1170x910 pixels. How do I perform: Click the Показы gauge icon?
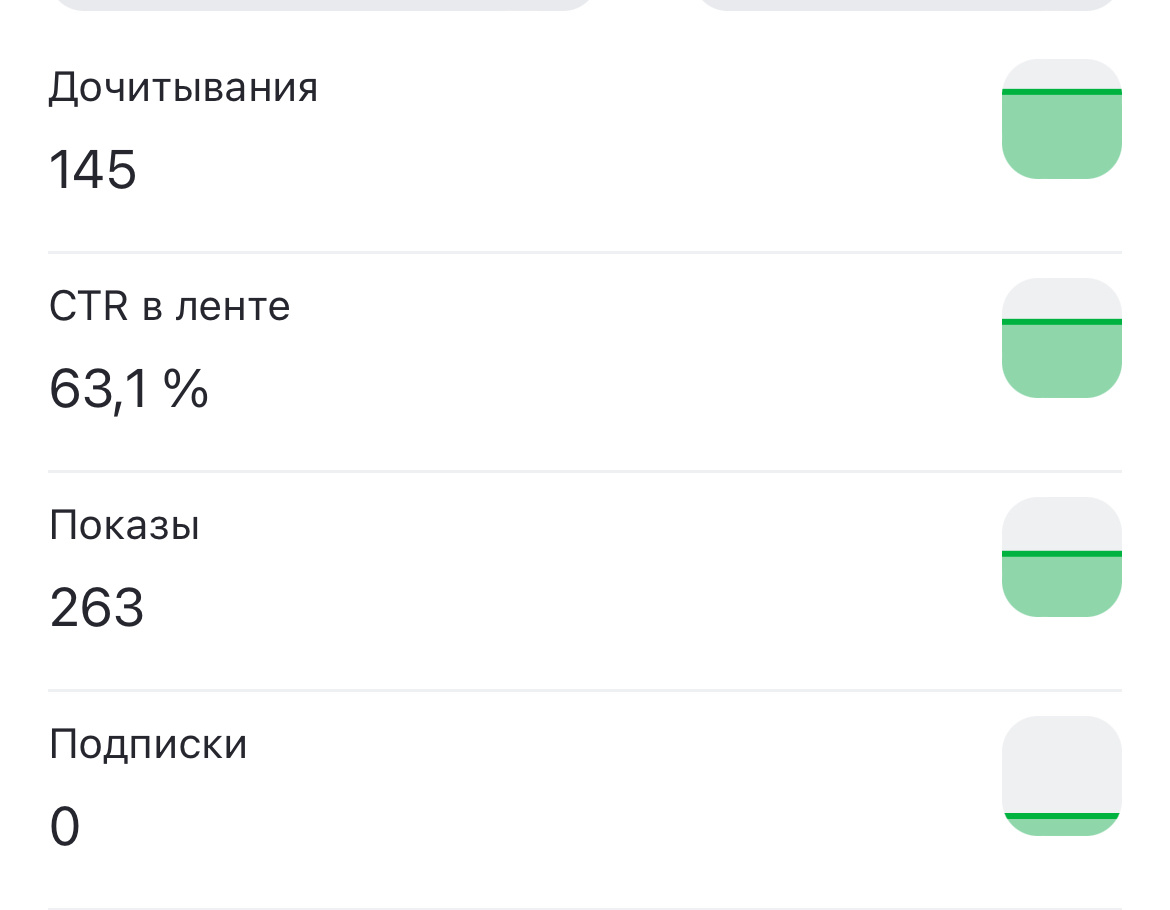click(x=1062, y=556)
